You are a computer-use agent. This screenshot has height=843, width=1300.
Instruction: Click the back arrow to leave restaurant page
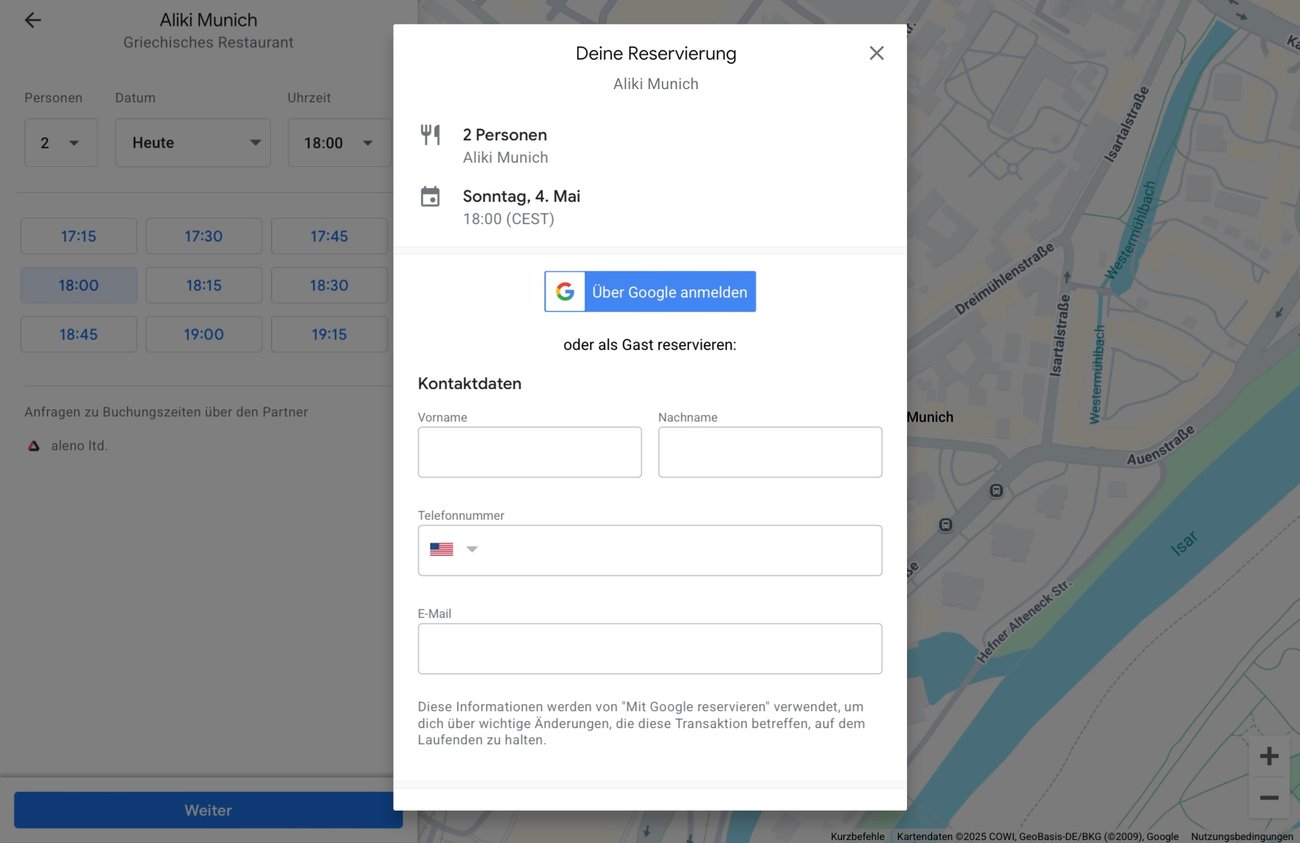(32, 19)
